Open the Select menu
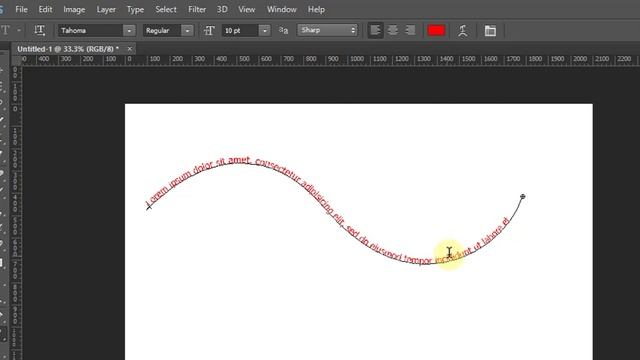Screen dimensions: 640x360 [x=166, y=9]
